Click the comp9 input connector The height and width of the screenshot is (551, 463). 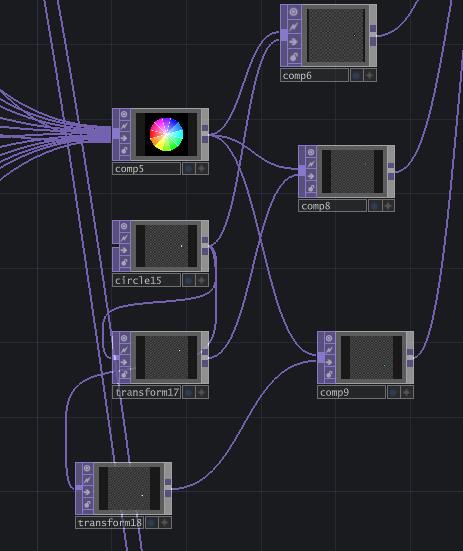(x=321, y=357)
